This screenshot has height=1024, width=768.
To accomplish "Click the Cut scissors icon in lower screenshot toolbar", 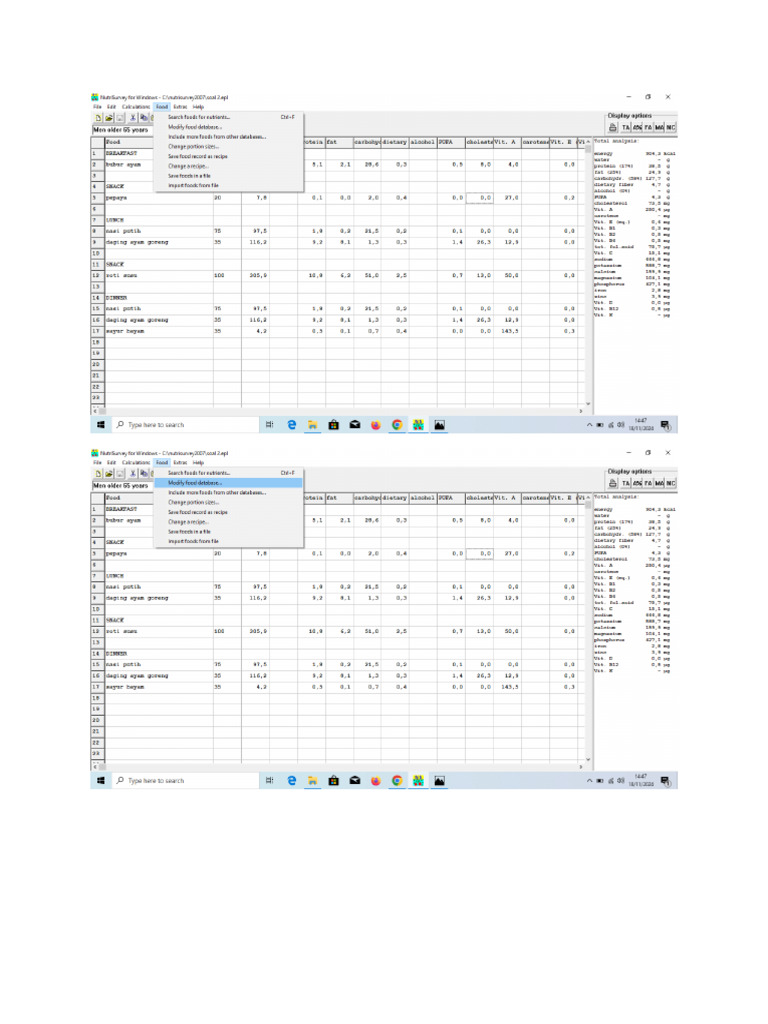I will [133, 474].
